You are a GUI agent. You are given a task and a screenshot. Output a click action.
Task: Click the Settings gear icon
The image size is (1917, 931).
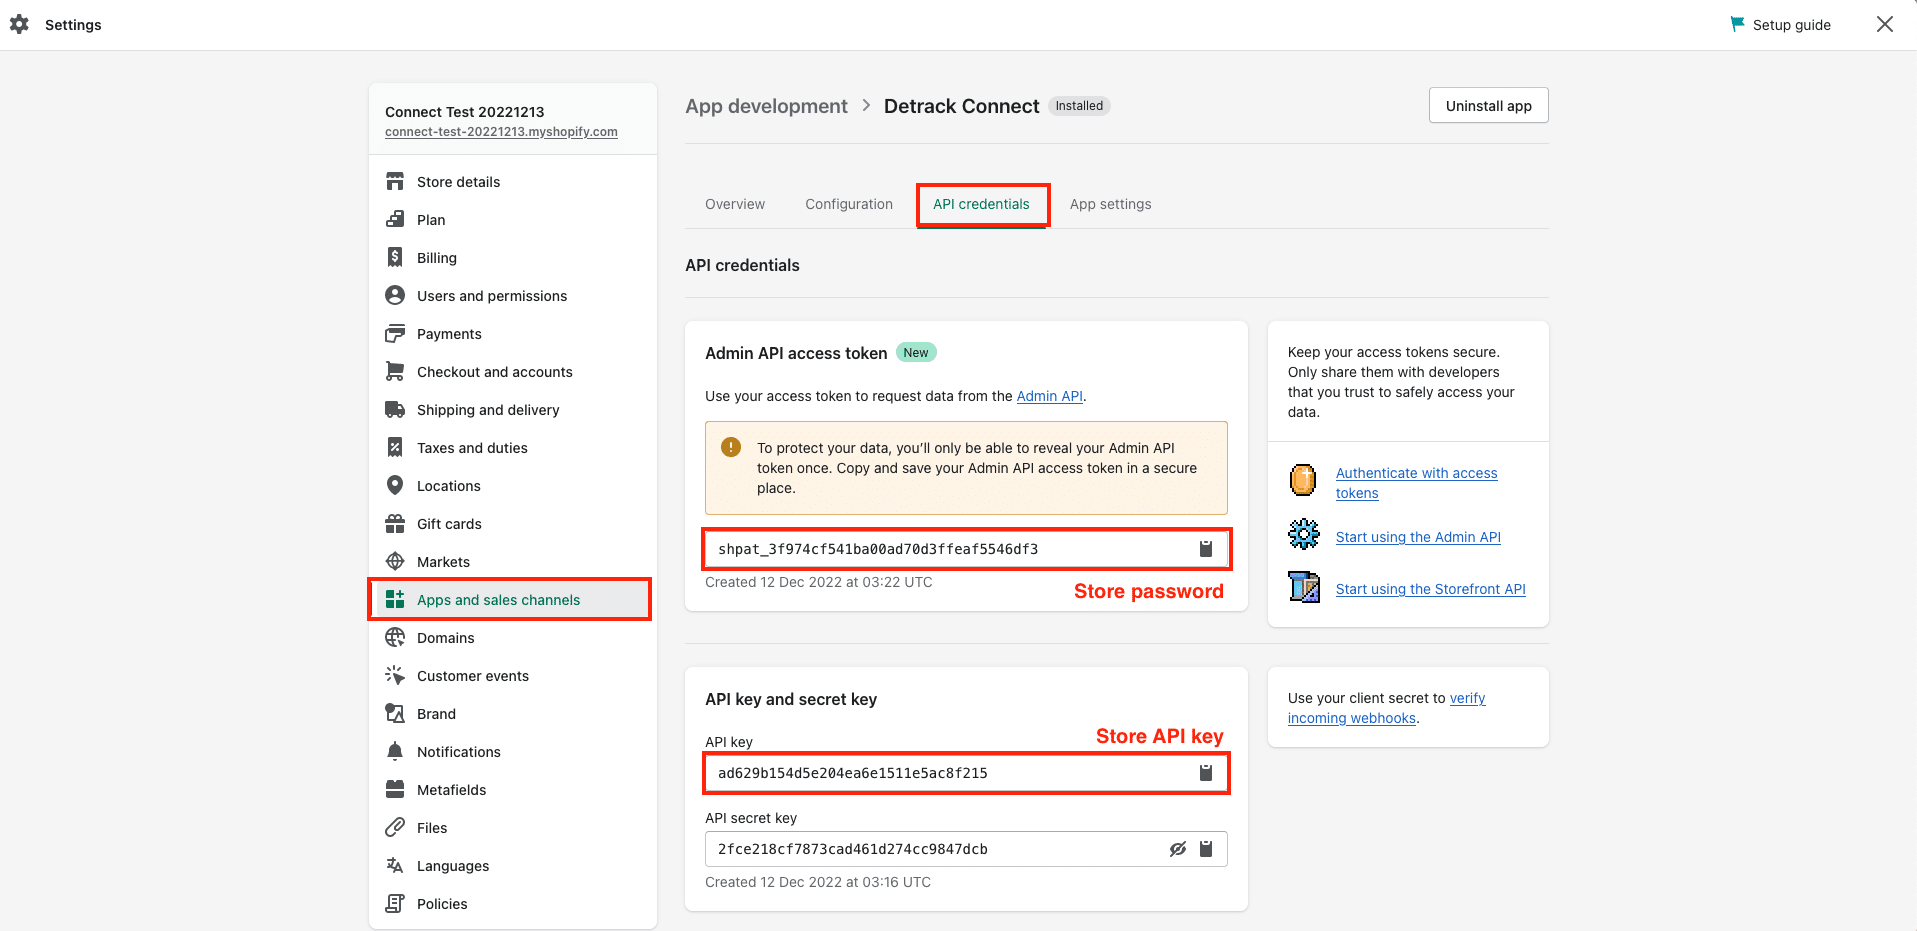pos(19,24)
